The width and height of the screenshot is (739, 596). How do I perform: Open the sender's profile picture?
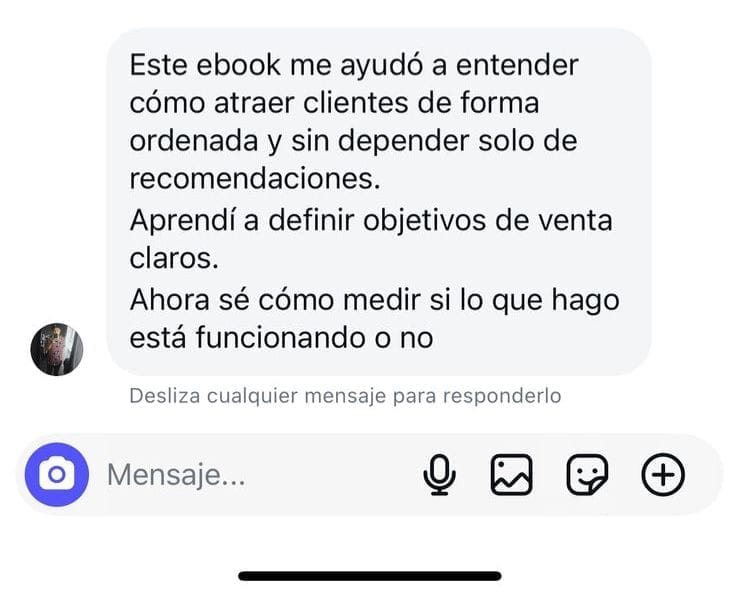[57, 349]
